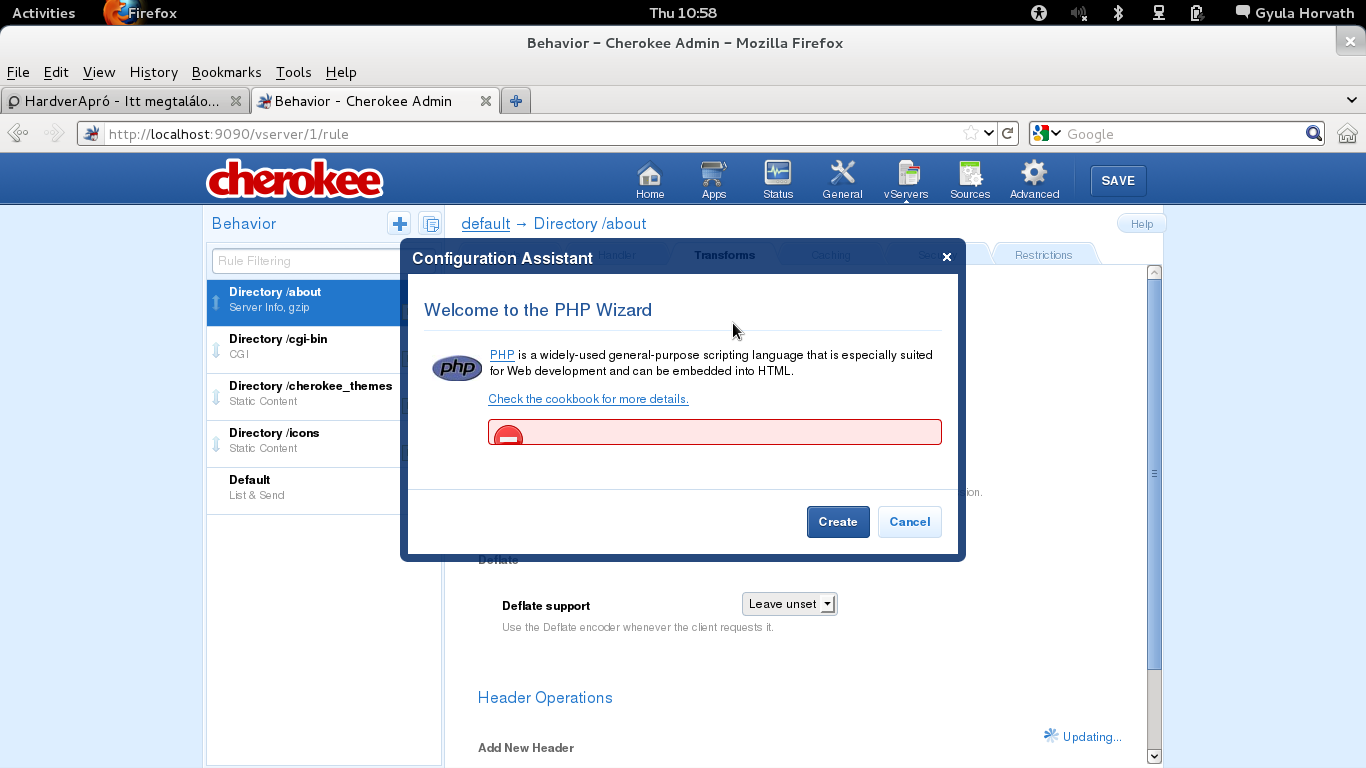This screenshot has width=1366, height=768.
Task: Select the Directory /cherokee_themes rule
Action: pyautogui.click(x=304, y=396)
